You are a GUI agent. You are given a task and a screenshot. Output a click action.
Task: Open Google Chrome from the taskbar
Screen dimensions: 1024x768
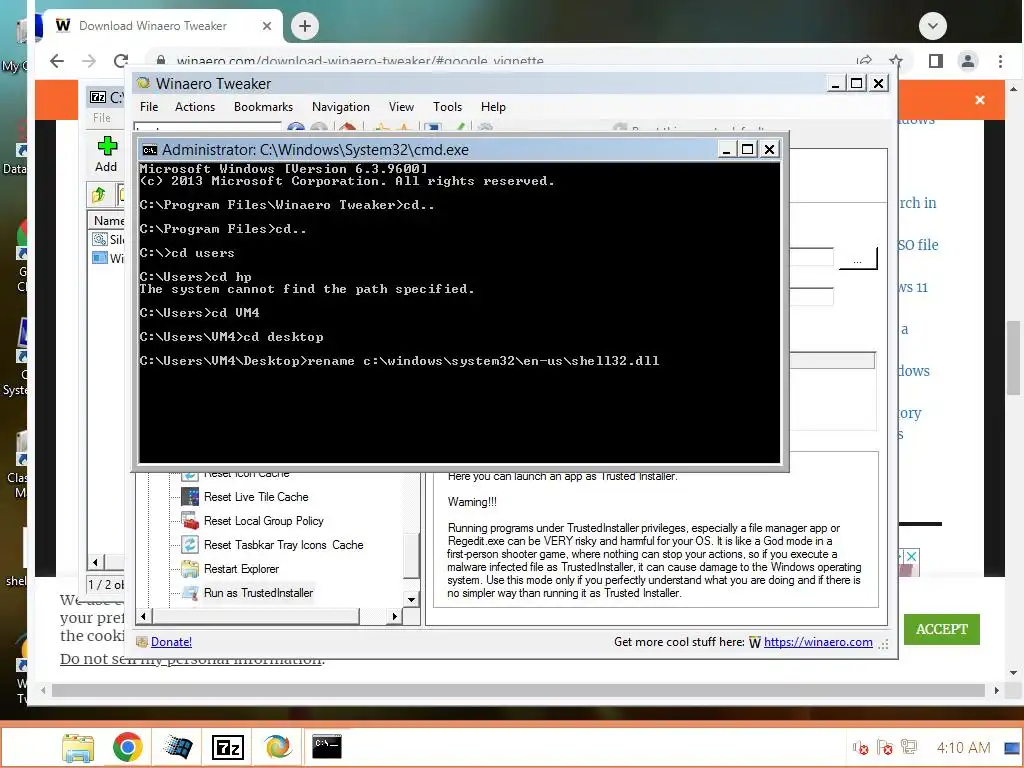(x=127, y=746)
